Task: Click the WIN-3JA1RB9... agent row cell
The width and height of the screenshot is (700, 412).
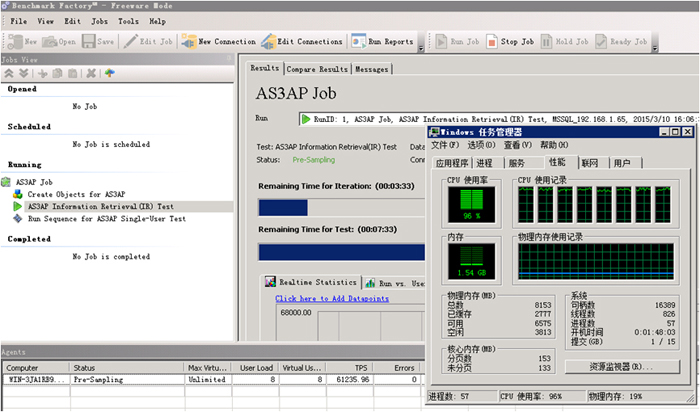Action: (36, 379)
